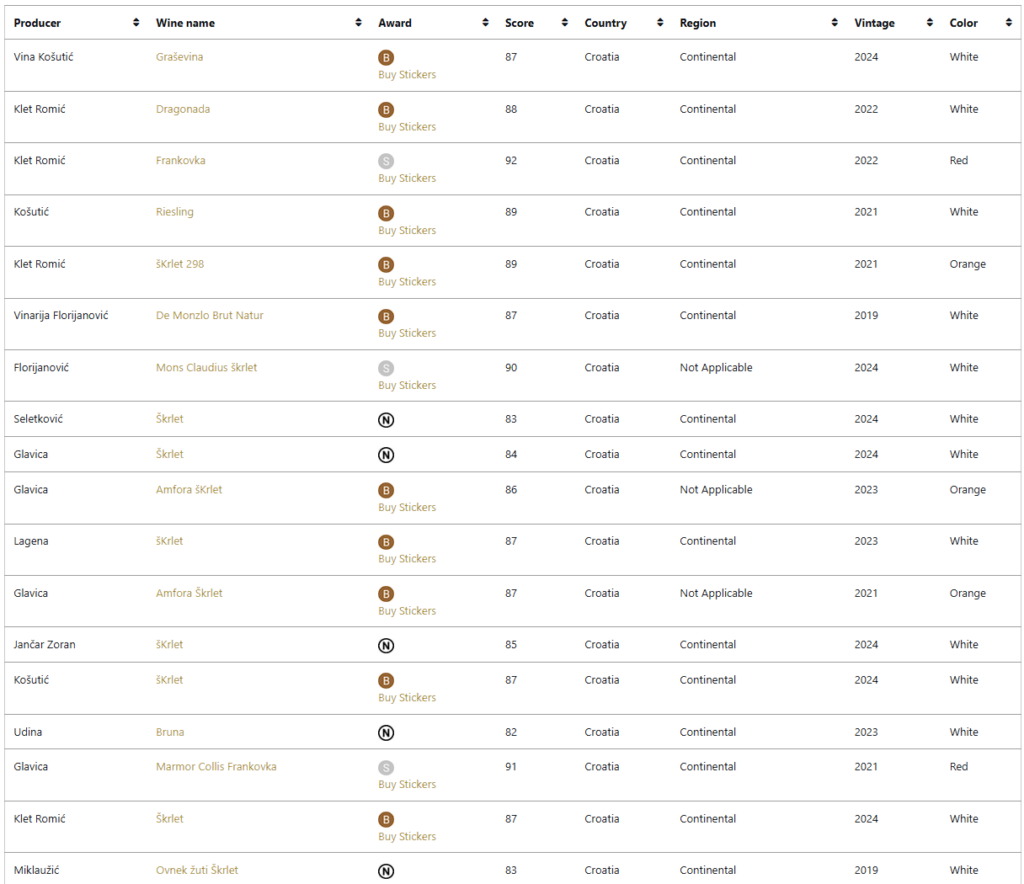1024x884 pixels.
Task: Click the N badge icon for Seletković Škrlet
Action: pyautogui.click(x=386, y=420)
